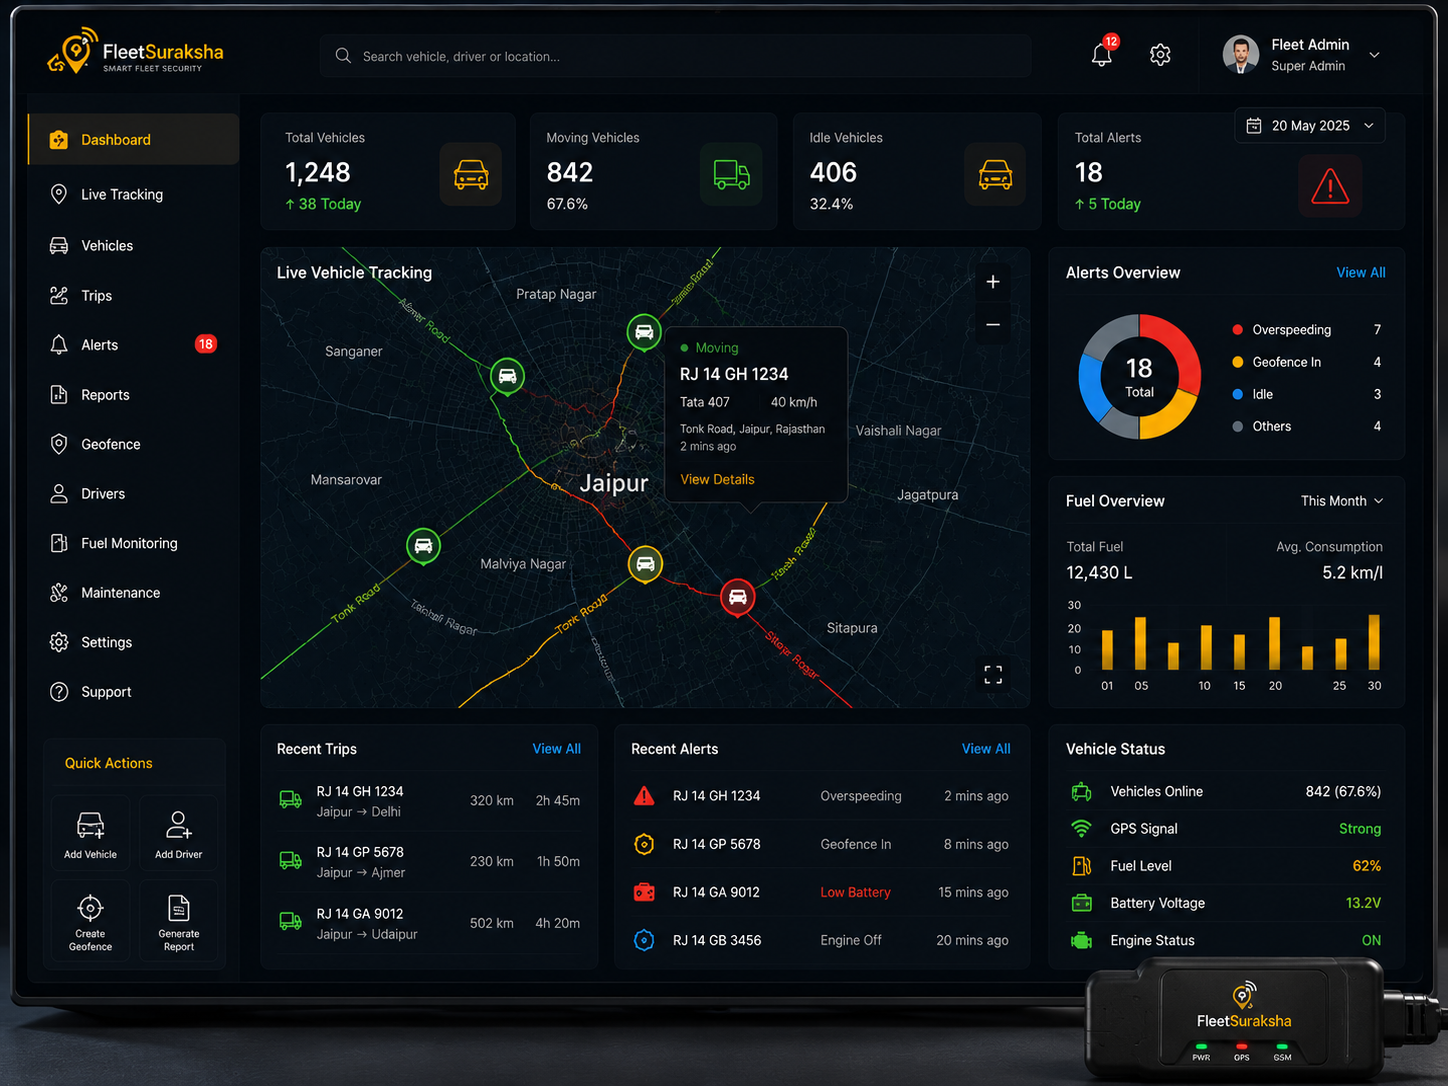Focus the search vehicle, driver or location field

(675, 56)
